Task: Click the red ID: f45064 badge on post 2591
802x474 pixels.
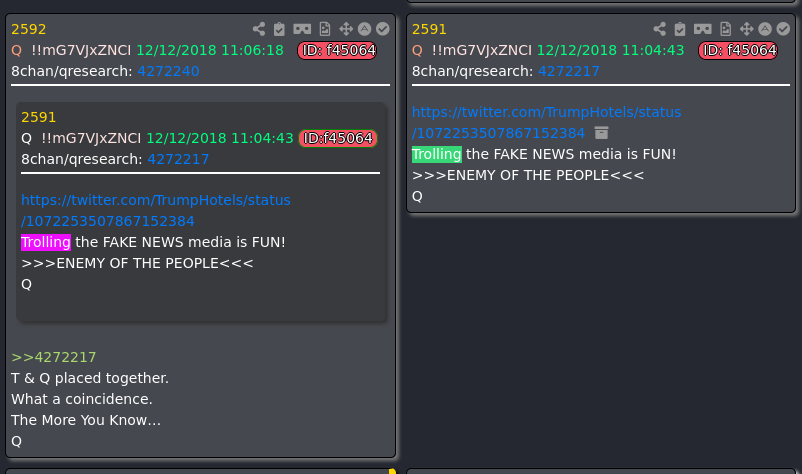Action: click(x=738, y=50)
